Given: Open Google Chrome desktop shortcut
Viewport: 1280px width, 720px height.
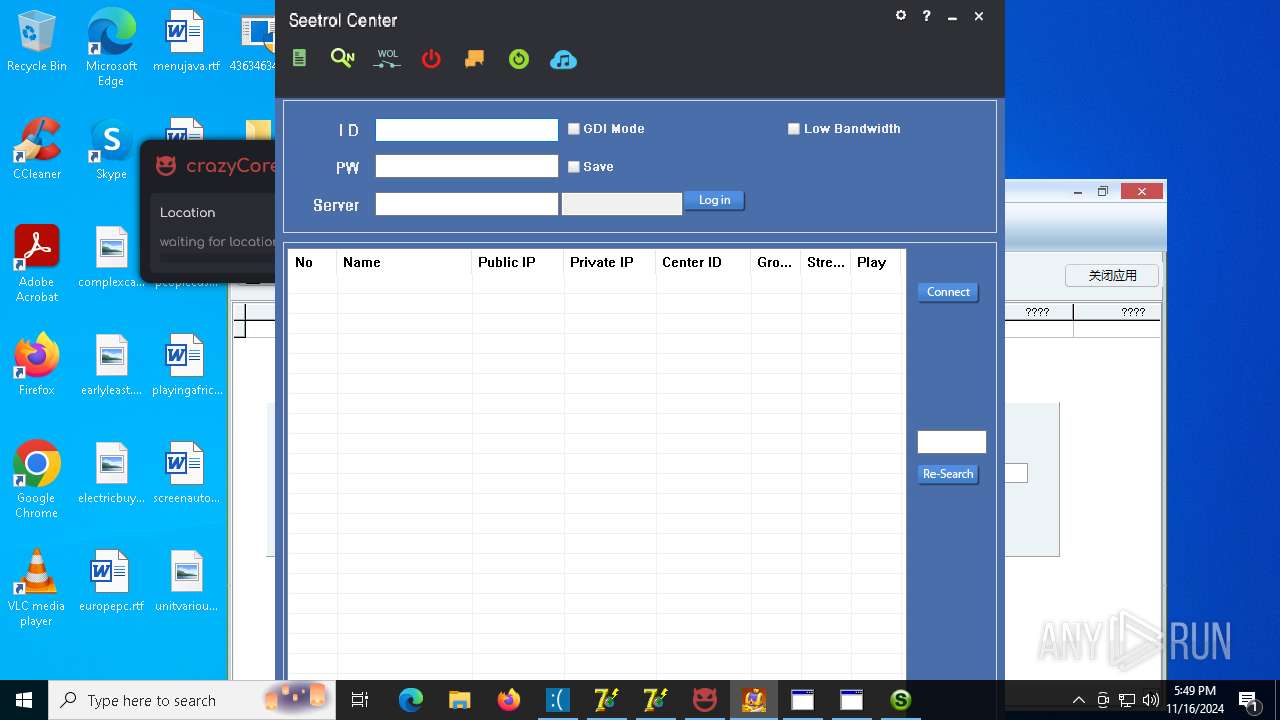Looking at the screenshot, I should (x=37, y=480).
